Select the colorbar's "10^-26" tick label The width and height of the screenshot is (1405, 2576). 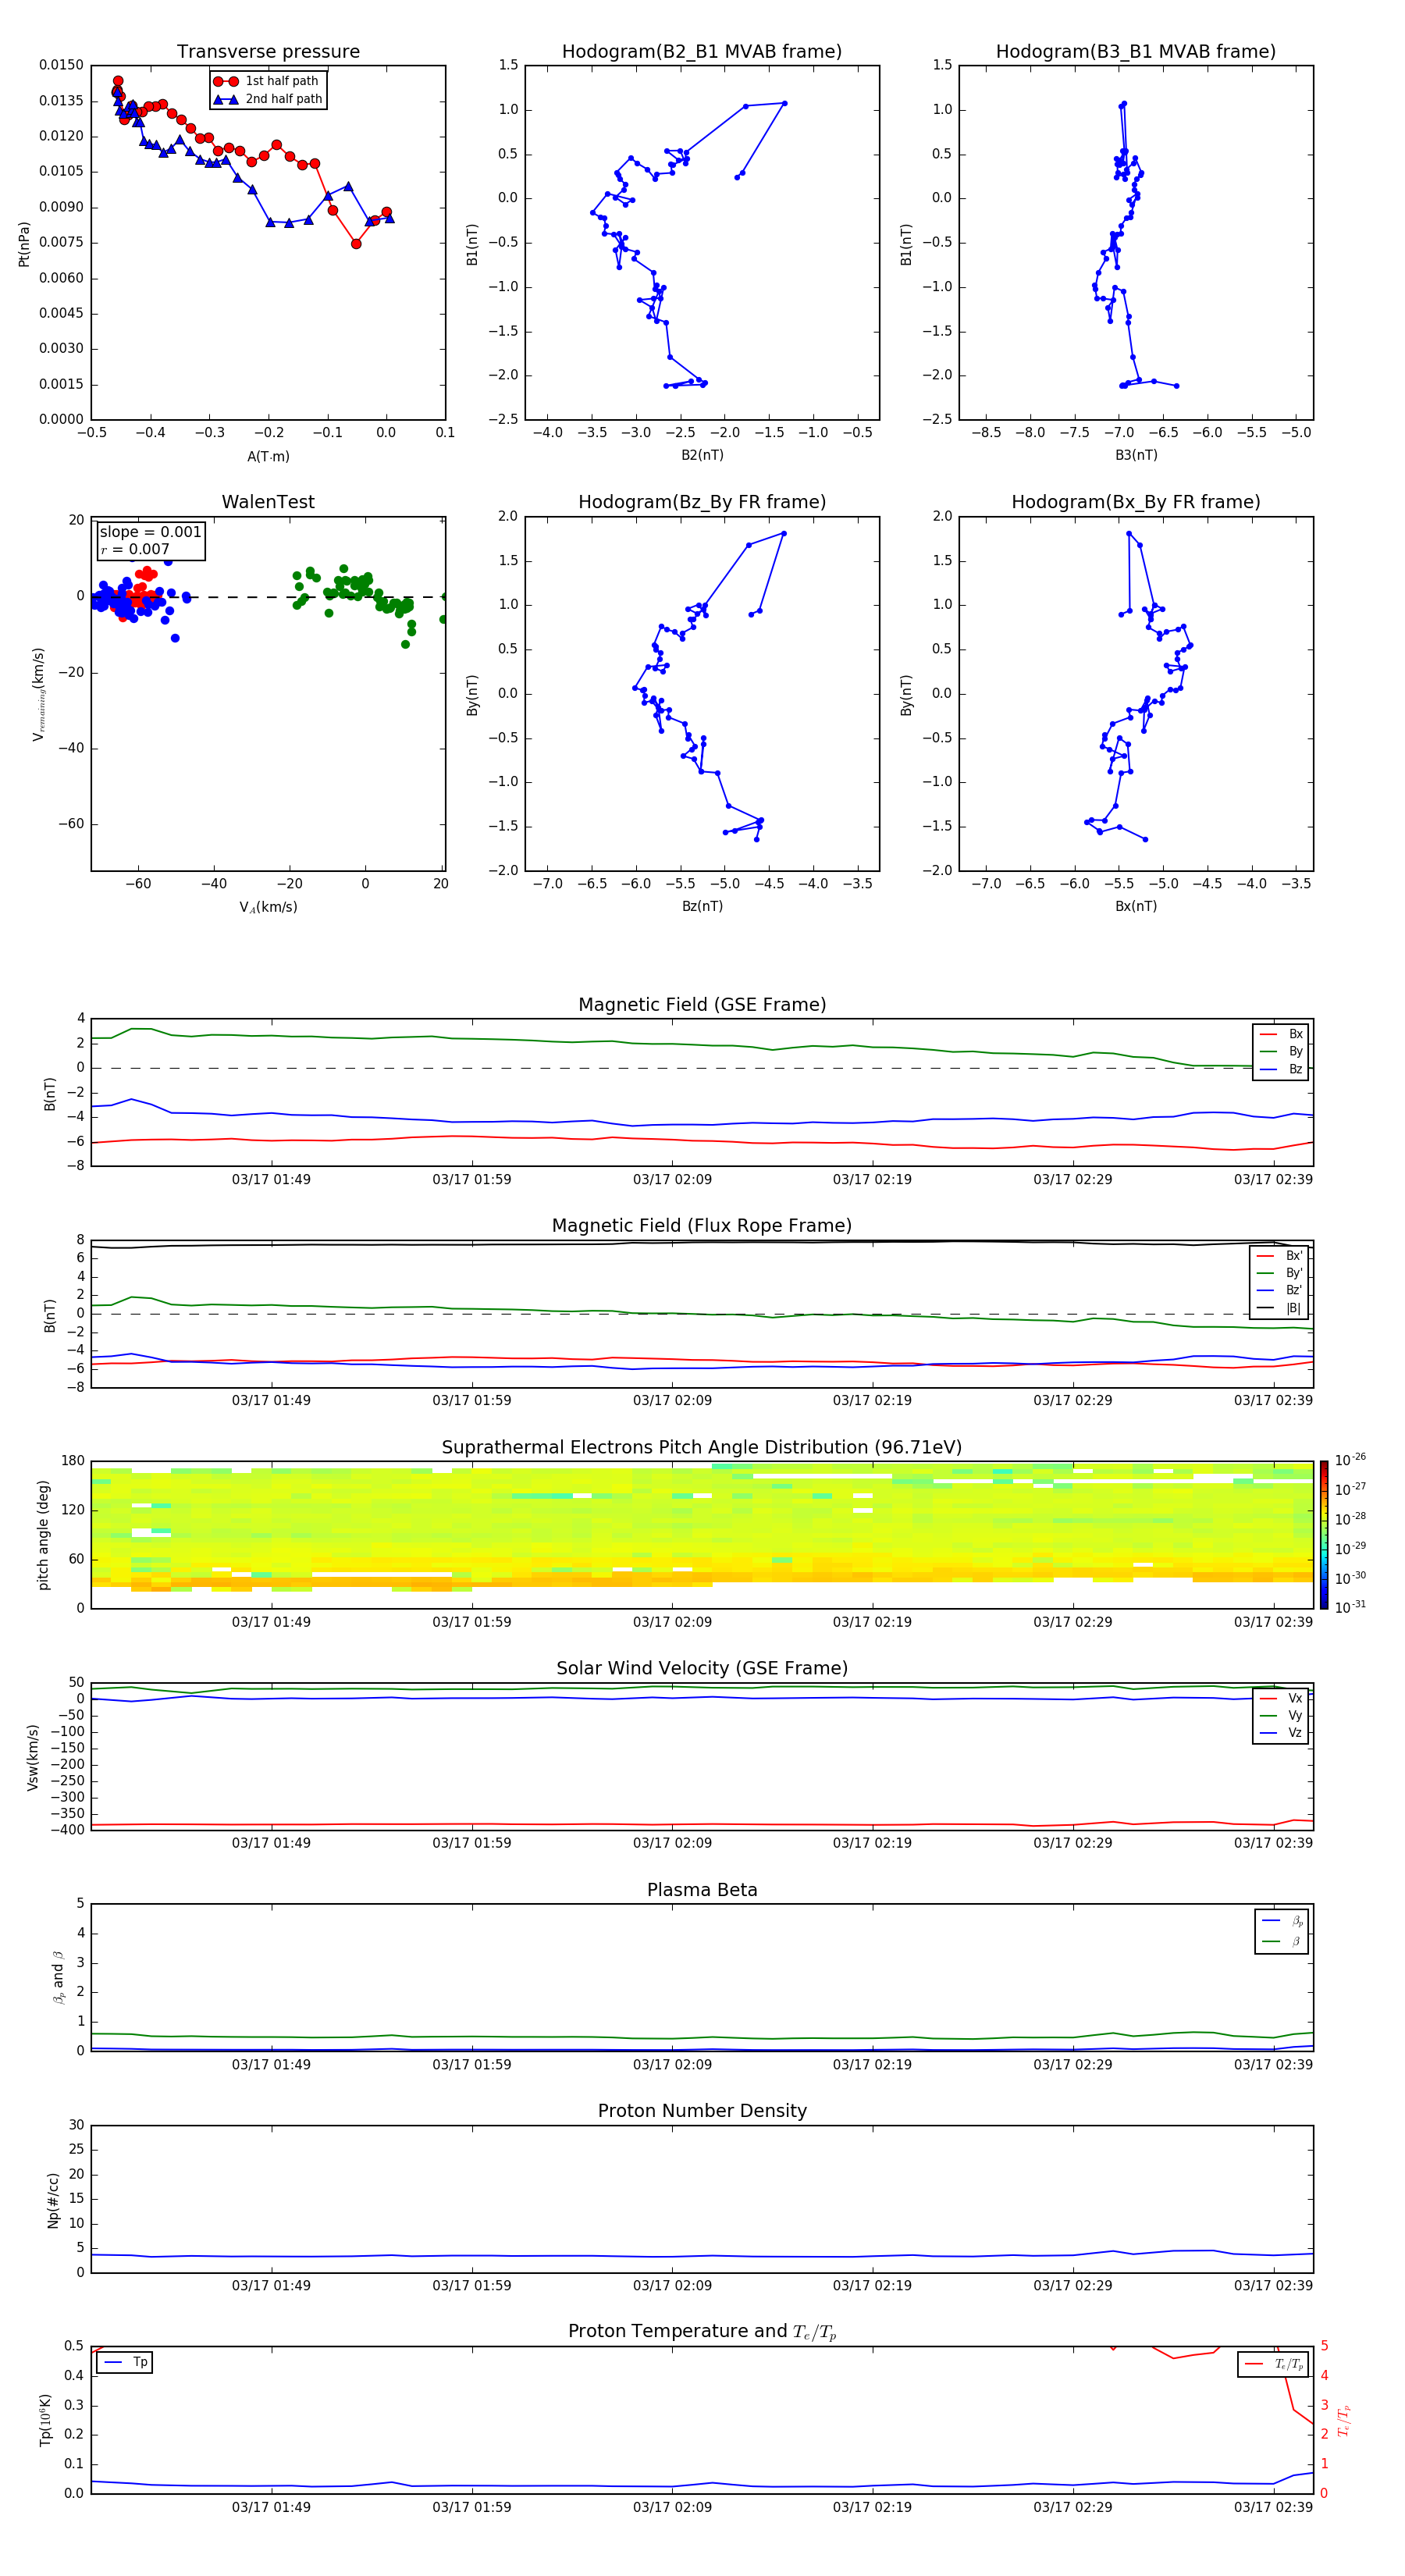tap(1350, 1459)
